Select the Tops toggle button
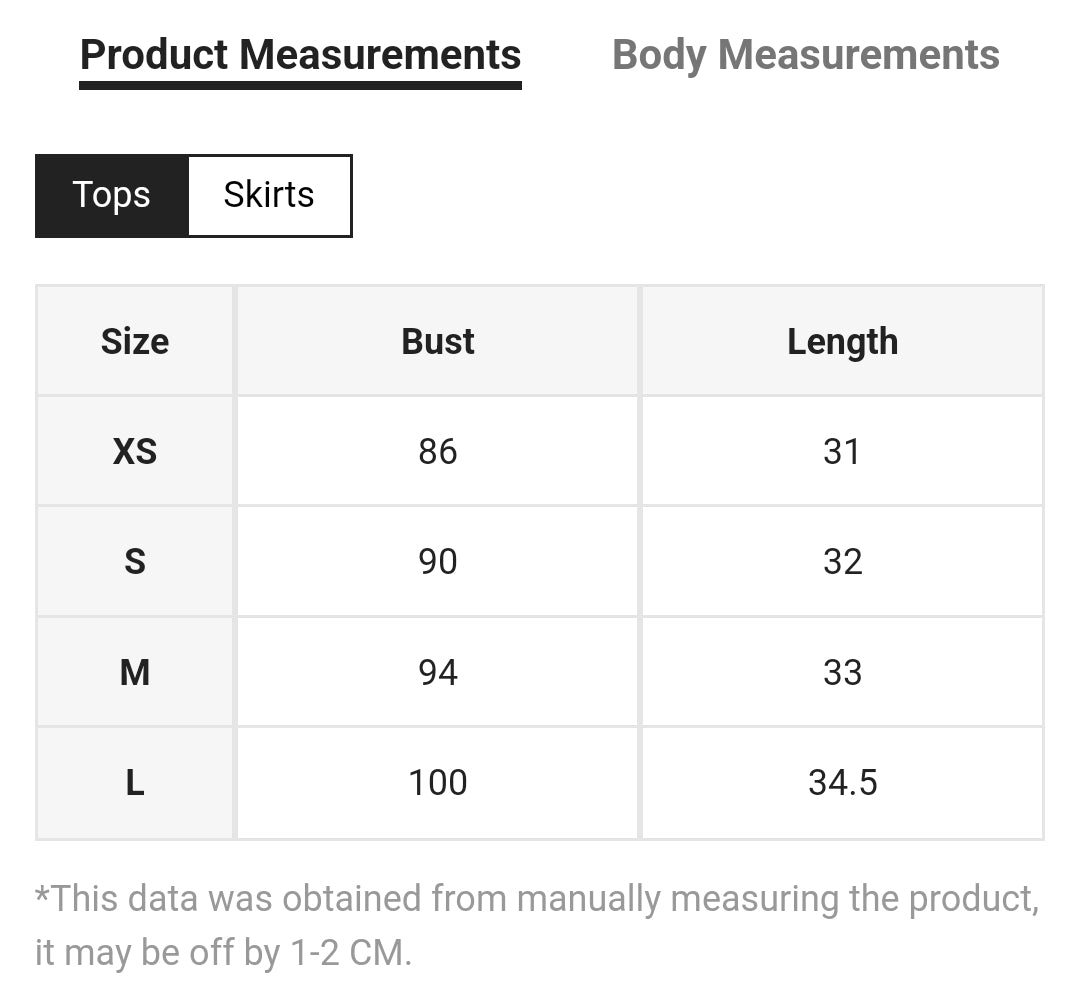Screen dimensions: 1080x1000 click(111, 195)
